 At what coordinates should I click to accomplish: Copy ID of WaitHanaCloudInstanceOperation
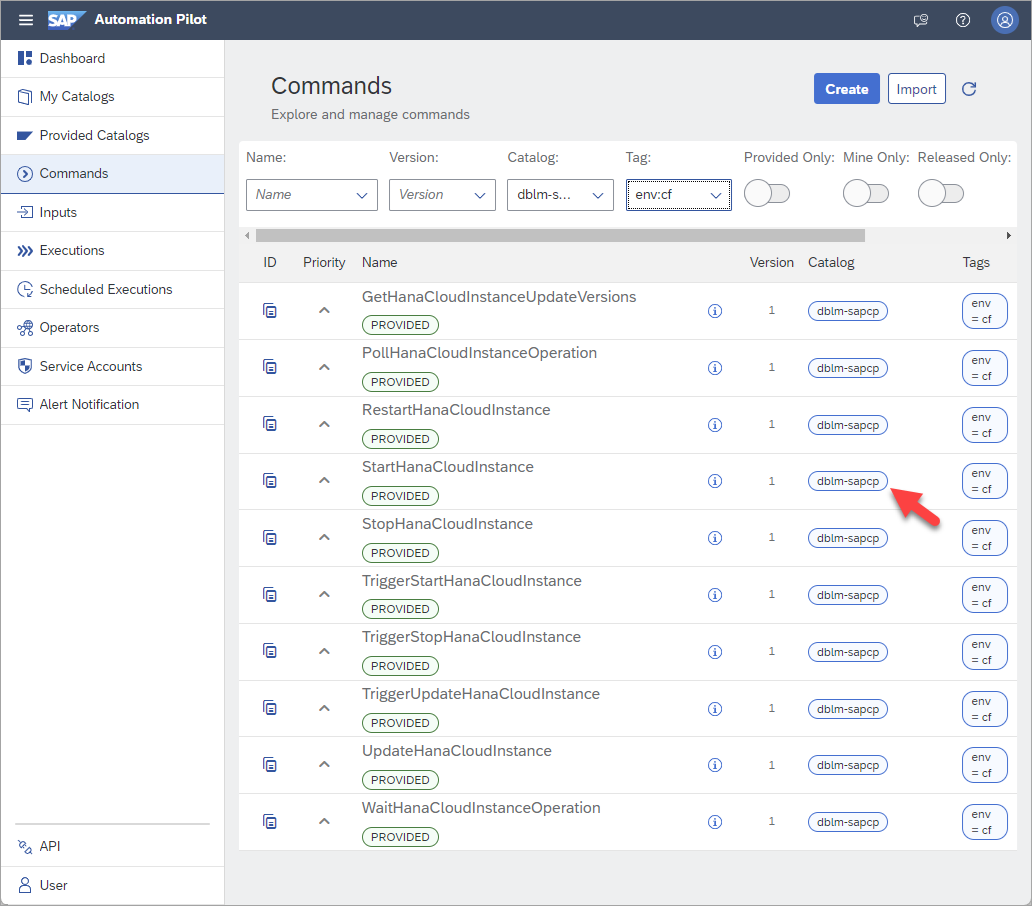pos(270,822)
